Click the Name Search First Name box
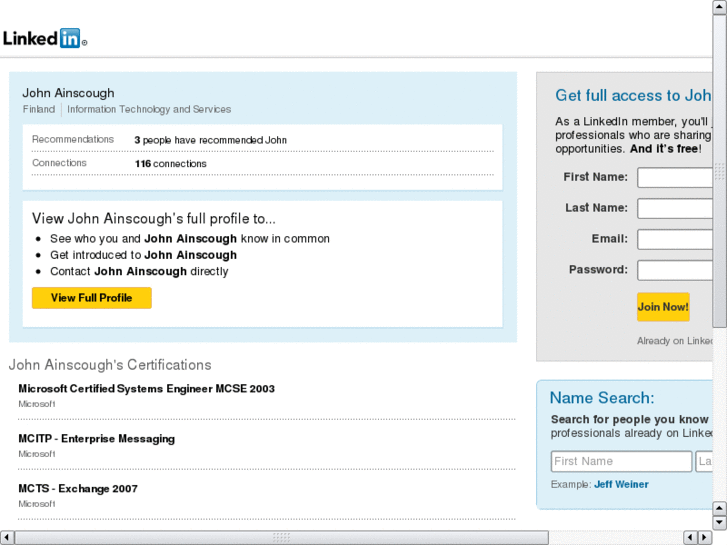 pyautogui.click(x=621, y=462)
